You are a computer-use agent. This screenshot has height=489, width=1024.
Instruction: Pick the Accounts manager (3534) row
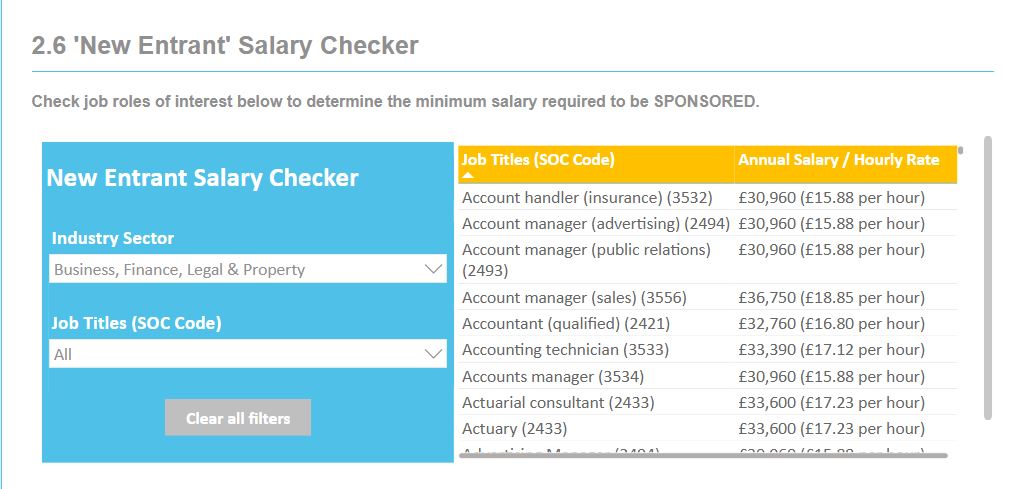552,376
